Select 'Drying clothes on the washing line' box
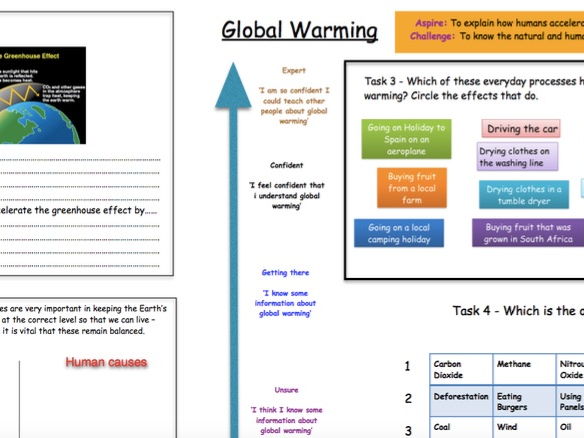Image resolution: width=584 pixels, height=438 pixels. coord(517,157)
